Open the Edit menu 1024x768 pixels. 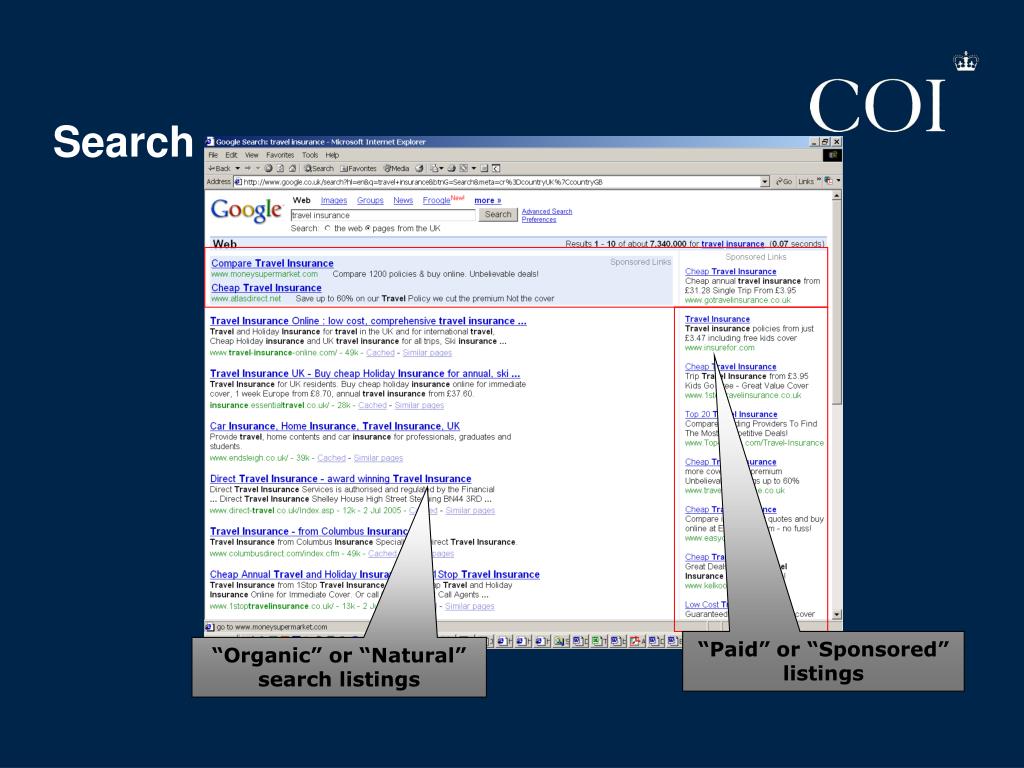click(x=231, y=155)
